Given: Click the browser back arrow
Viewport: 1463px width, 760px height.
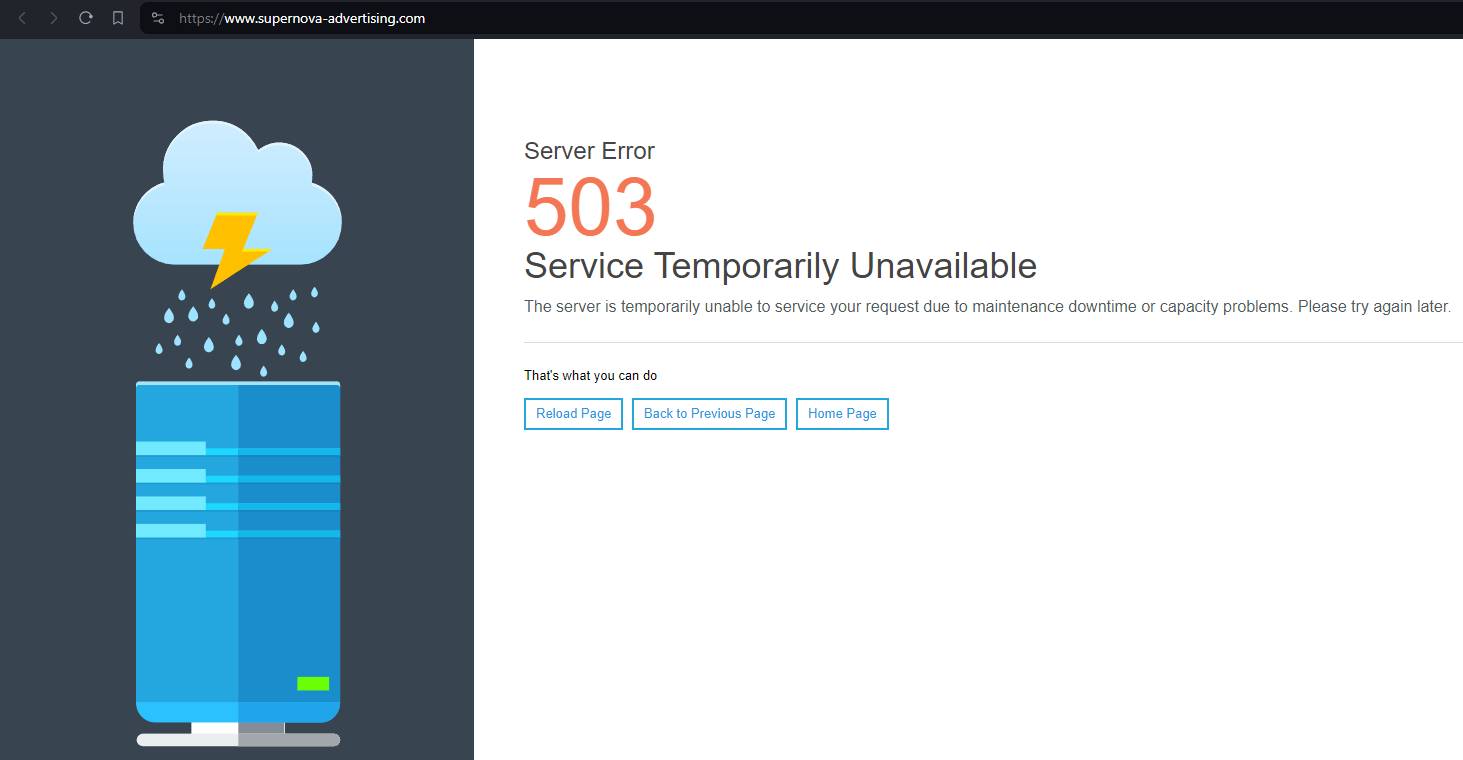Looking at the screenshot, I should 22,18.
